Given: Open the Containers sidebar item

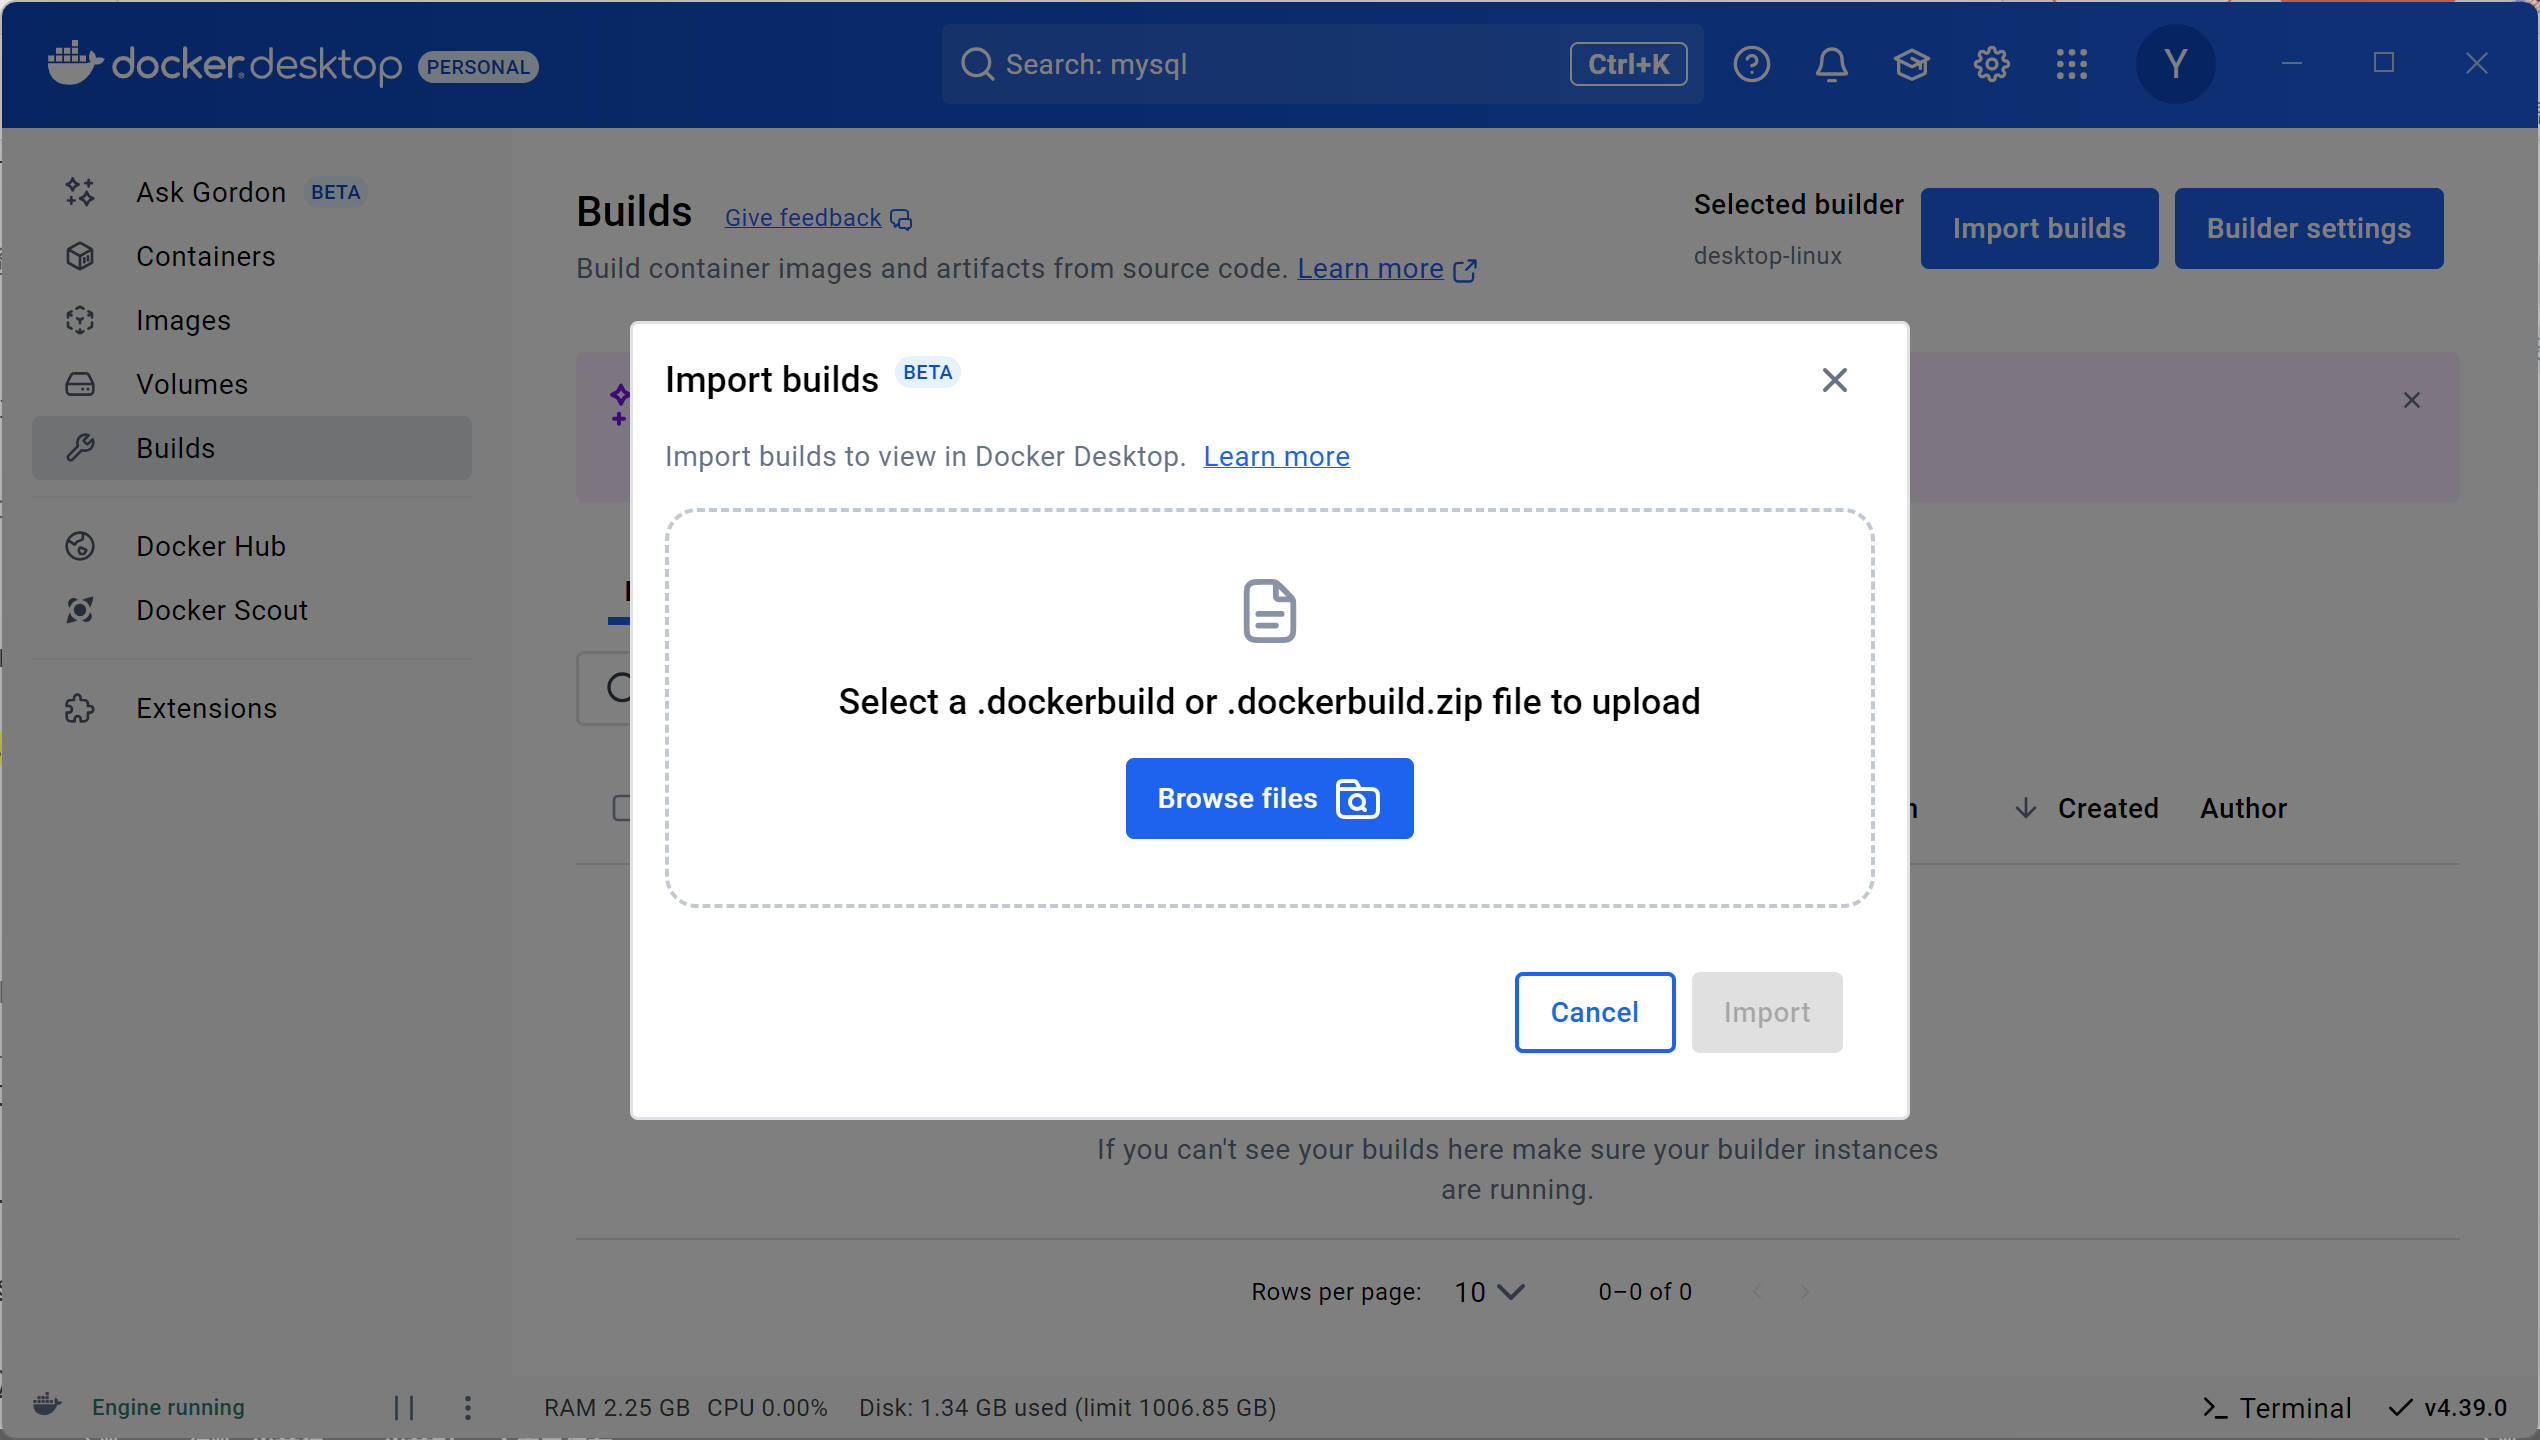Looking at the screenshot, I should (205, 256).
